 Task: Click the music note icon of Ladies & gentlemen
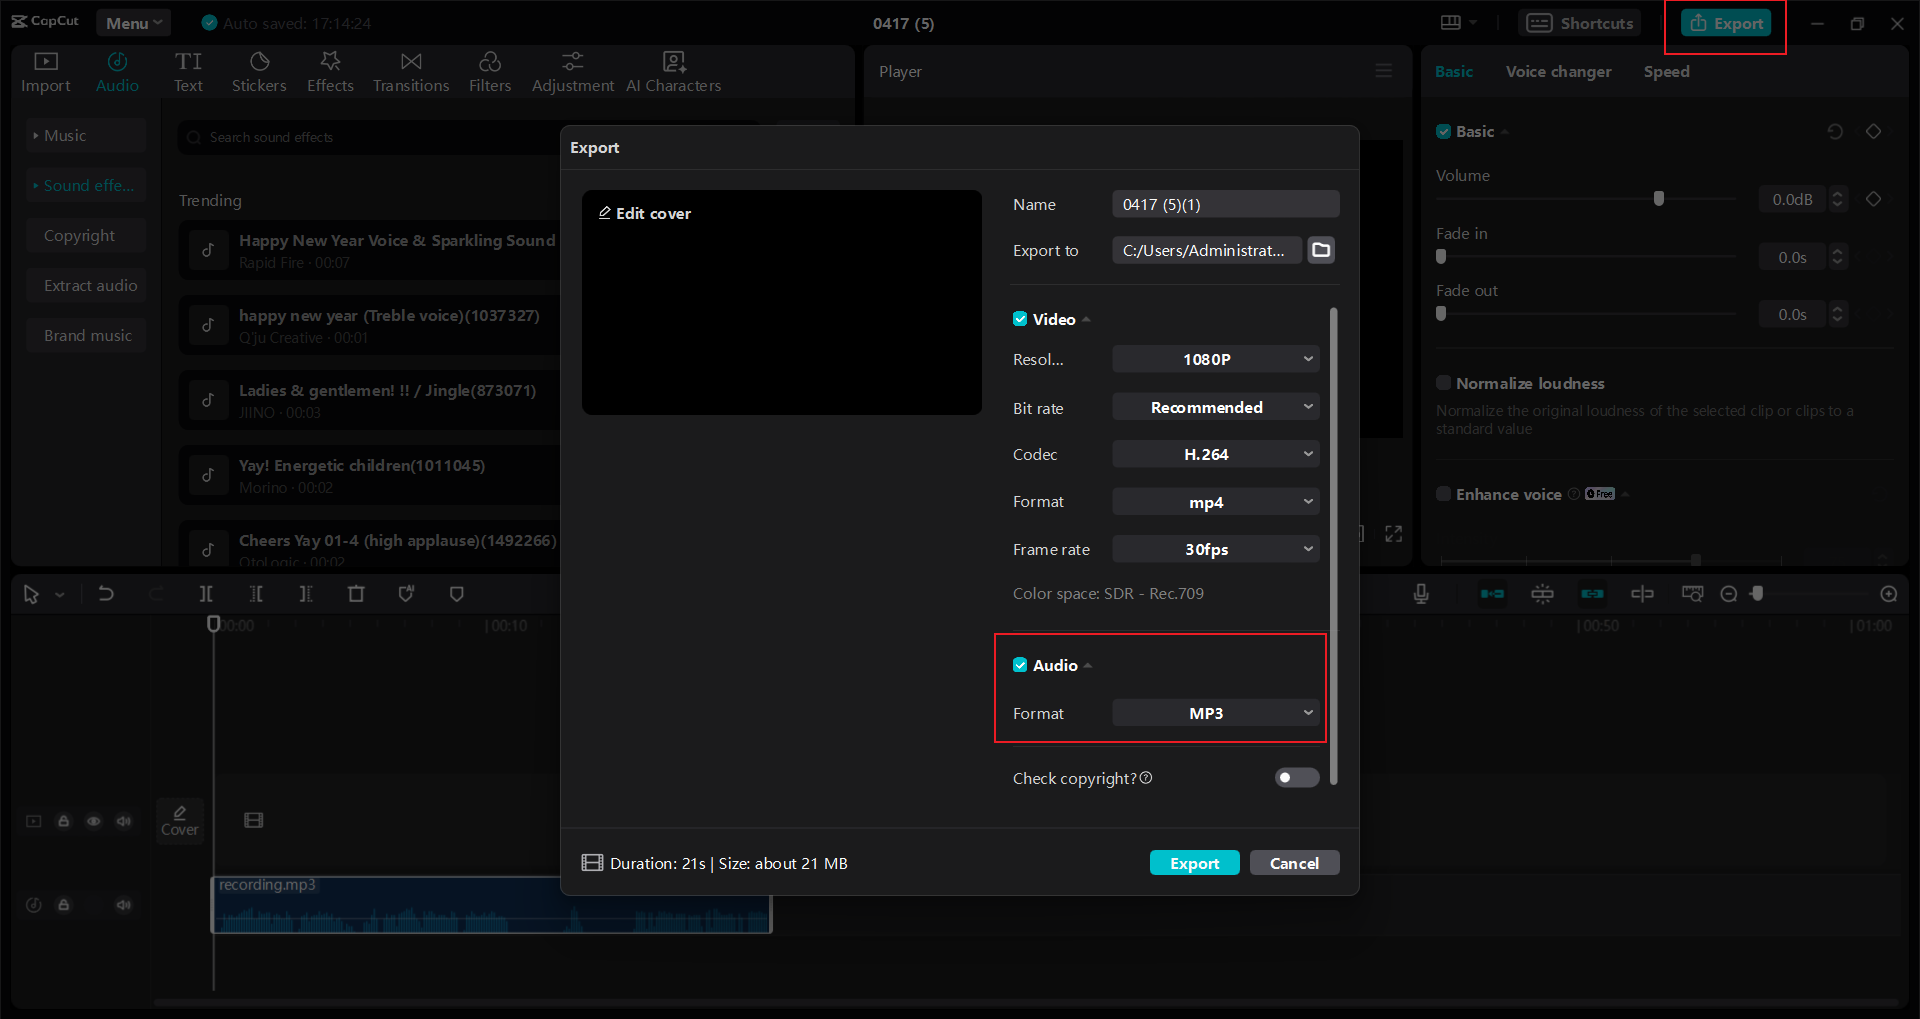click(x=208, y=400)
